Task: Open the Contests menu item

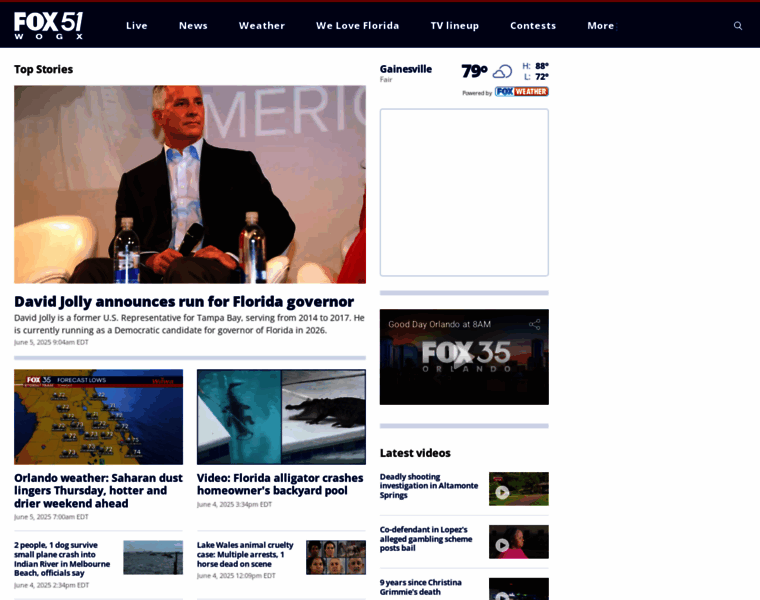Action: coord(533,26)
